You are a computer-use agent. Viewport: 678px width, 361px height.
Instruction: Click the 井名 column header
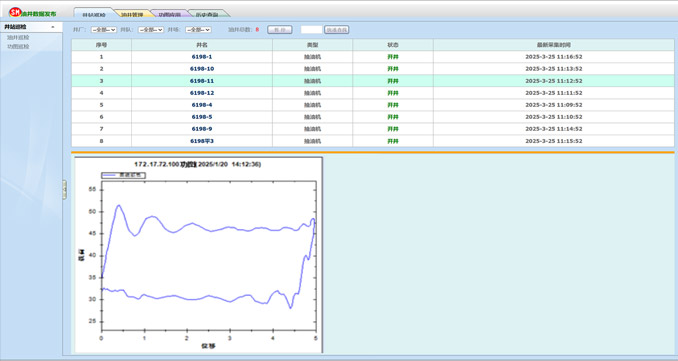(x=202, y=45)
